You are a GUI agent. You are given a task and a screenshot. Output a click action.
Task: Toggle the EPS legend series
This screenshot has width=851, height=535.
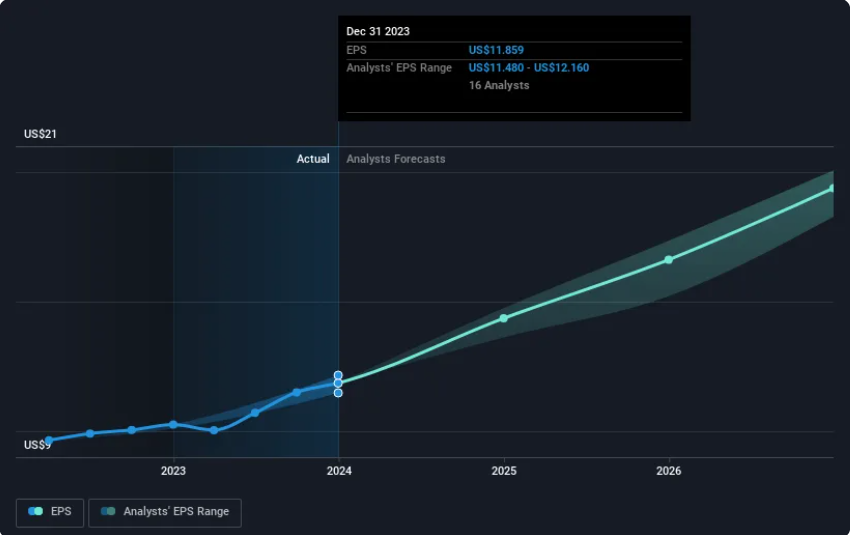coord(50,512)
